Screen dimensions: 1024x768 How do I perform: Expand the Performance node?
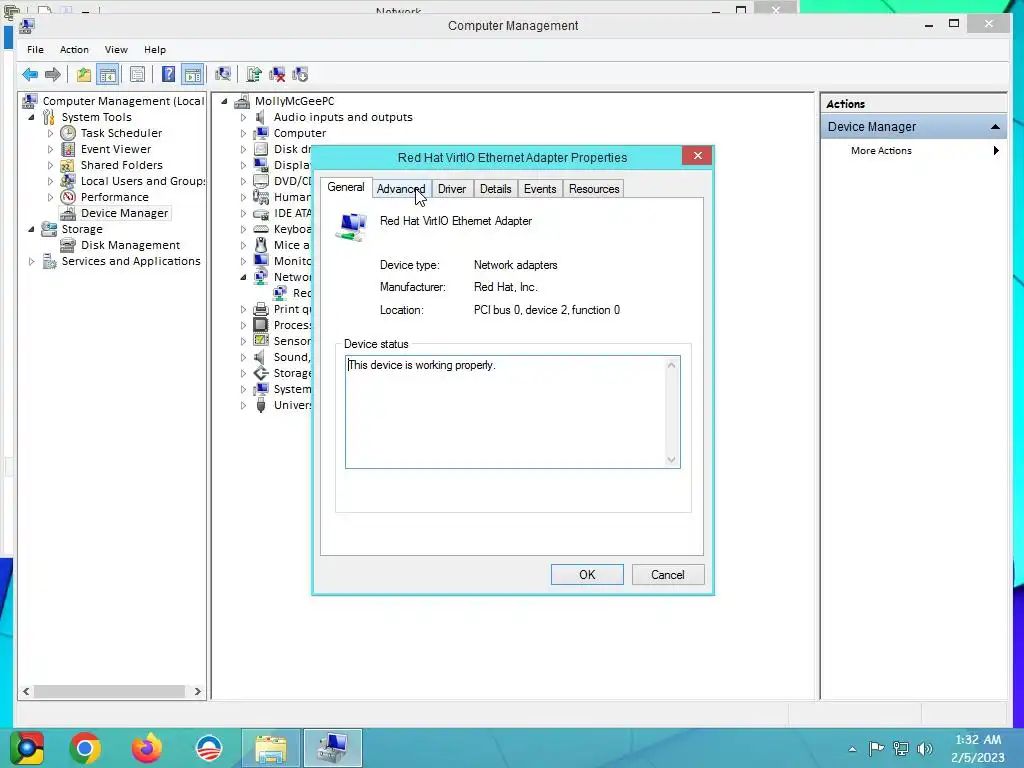coord(50,197)
